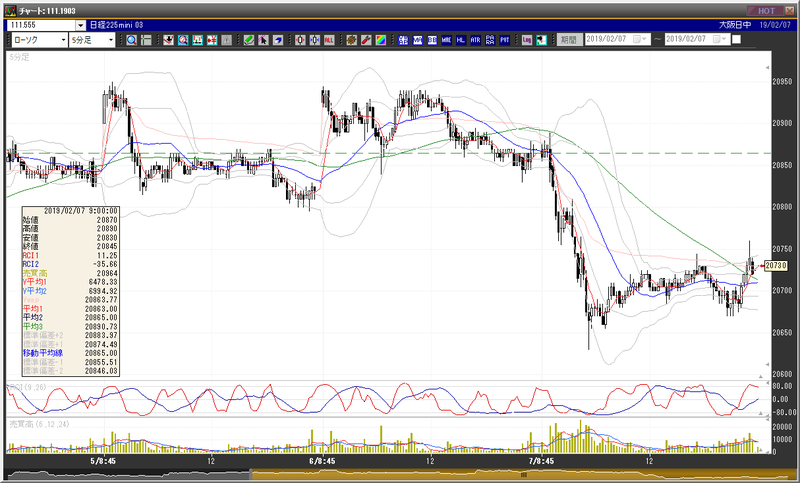
Task: Click the 大阪日中 session label
Action: point(735,25)
